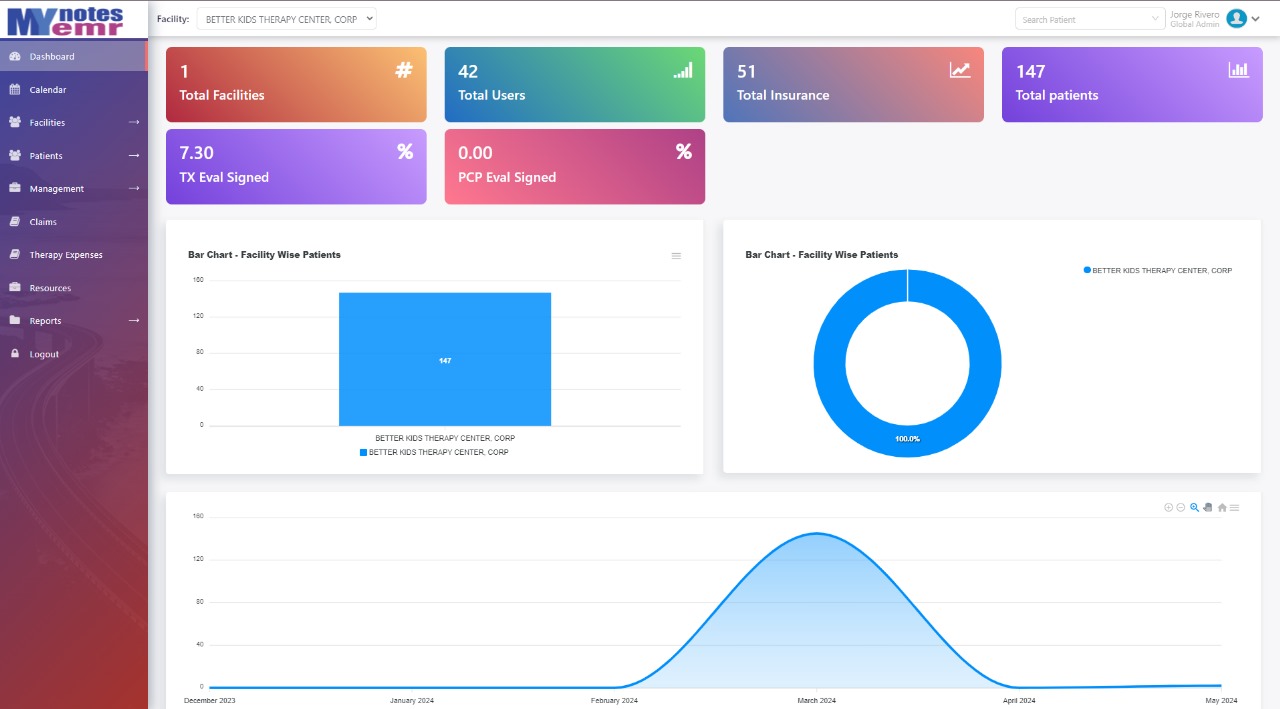Select the selection zoom magnifier tool
The width and height of the screenshot is (1280, 709).
1194,508
